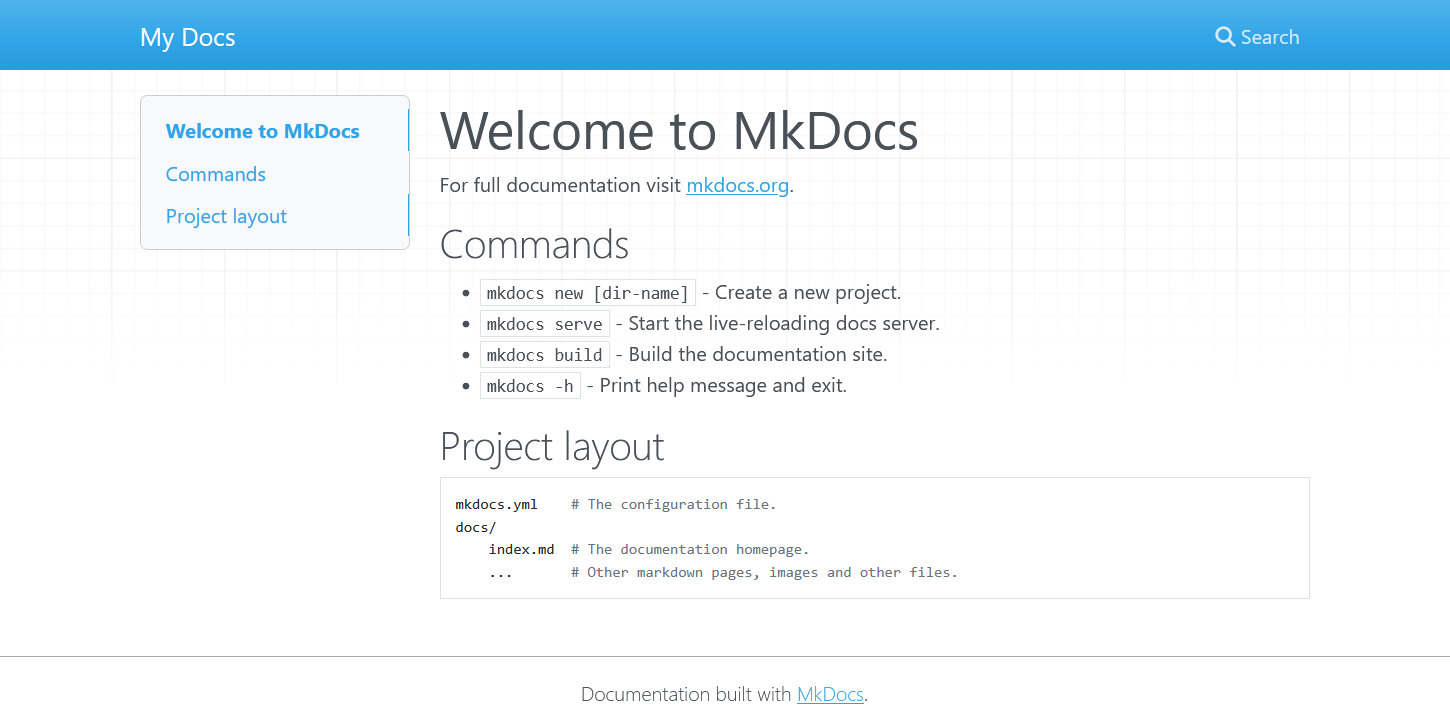Click the 'mkdocs build' code snippet

pos(544,355)
